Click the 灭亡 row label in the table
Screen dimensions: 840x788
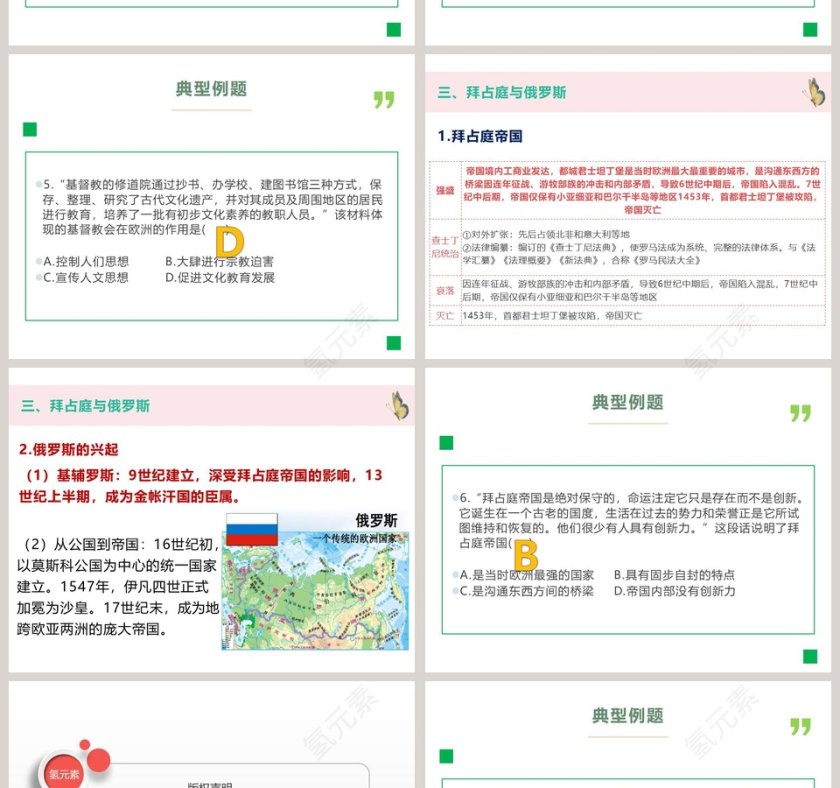(444, 316)
